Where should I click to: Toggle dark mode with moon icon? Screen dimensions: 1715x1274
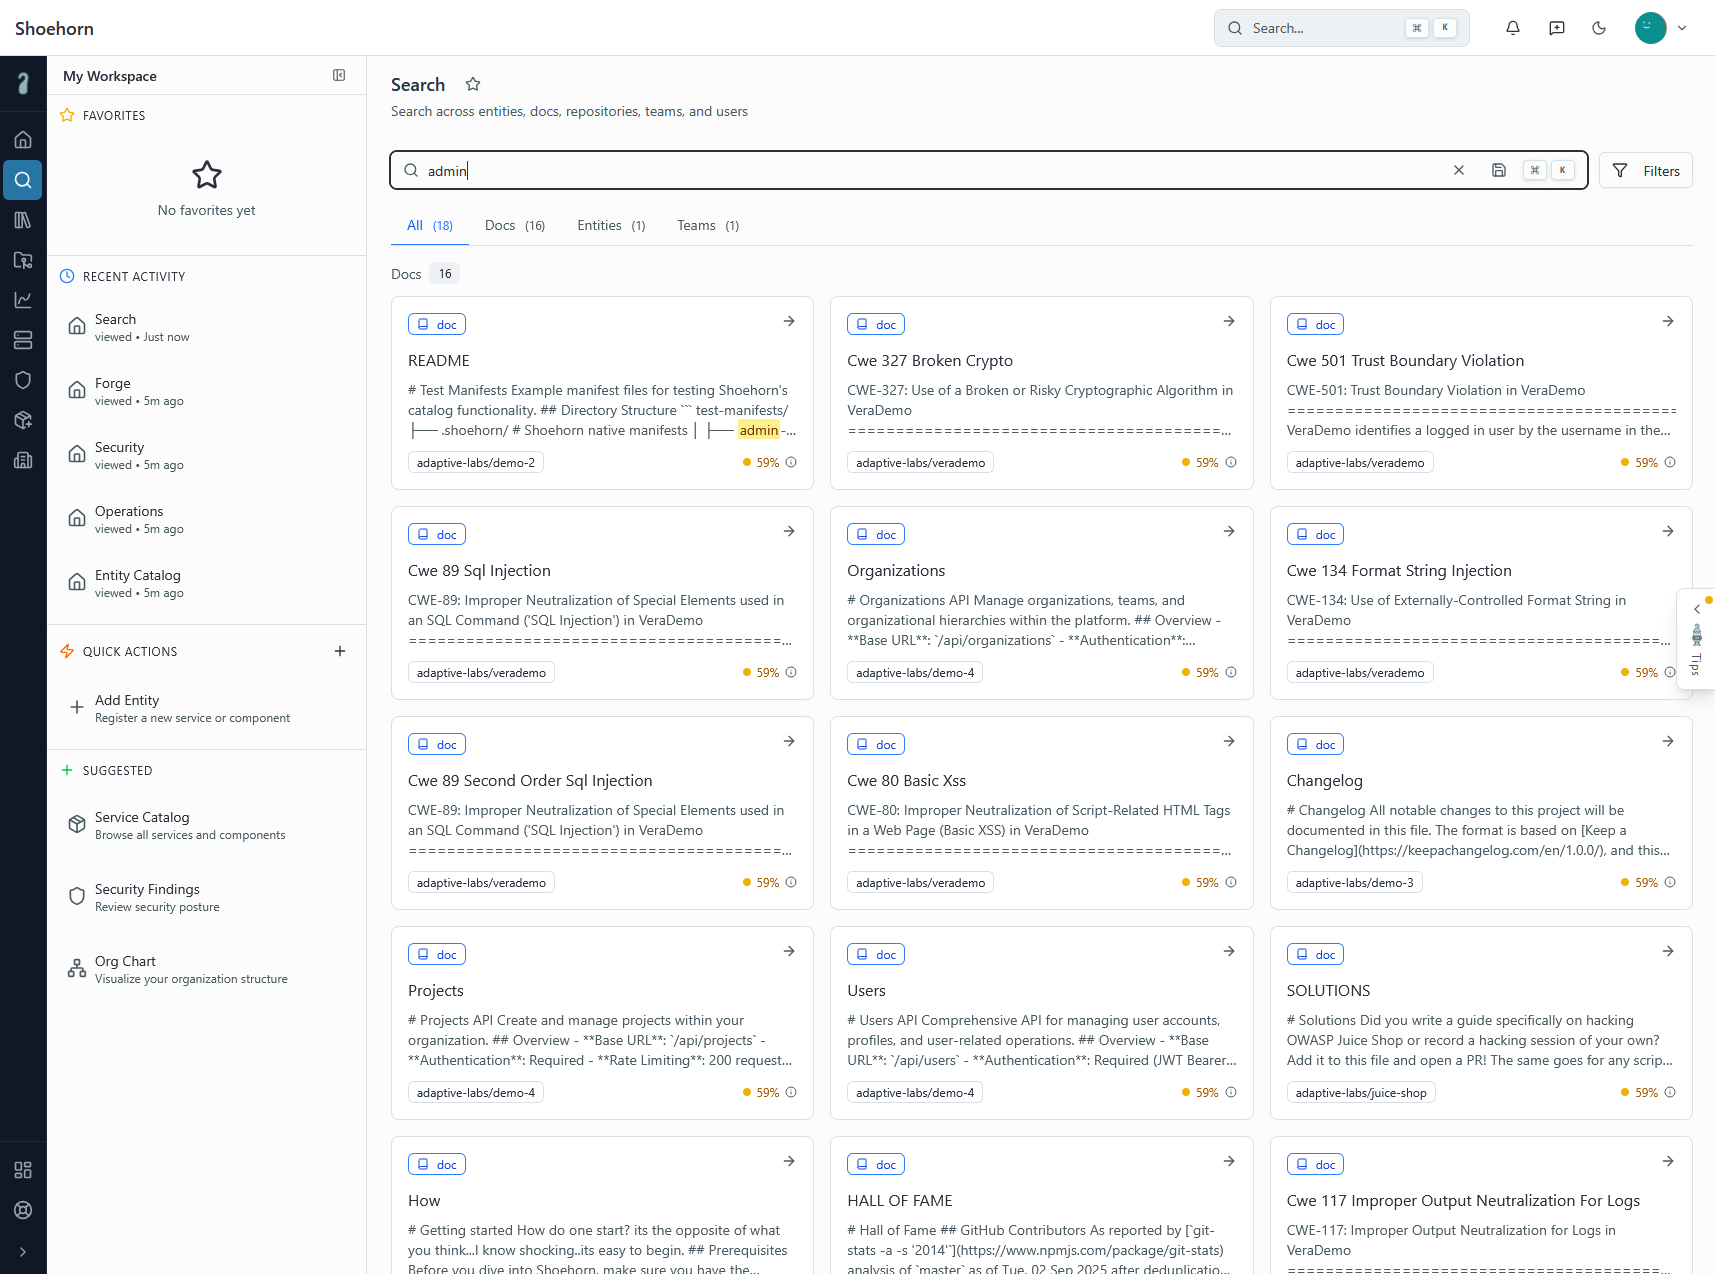tap(1599, 28)
